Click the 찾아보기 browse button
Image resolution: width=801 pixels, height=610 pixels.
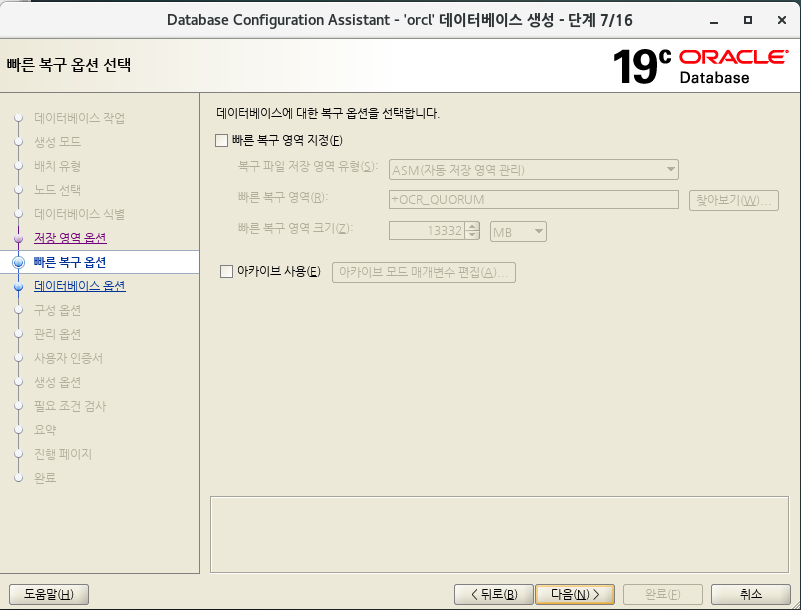pos(734,200)
